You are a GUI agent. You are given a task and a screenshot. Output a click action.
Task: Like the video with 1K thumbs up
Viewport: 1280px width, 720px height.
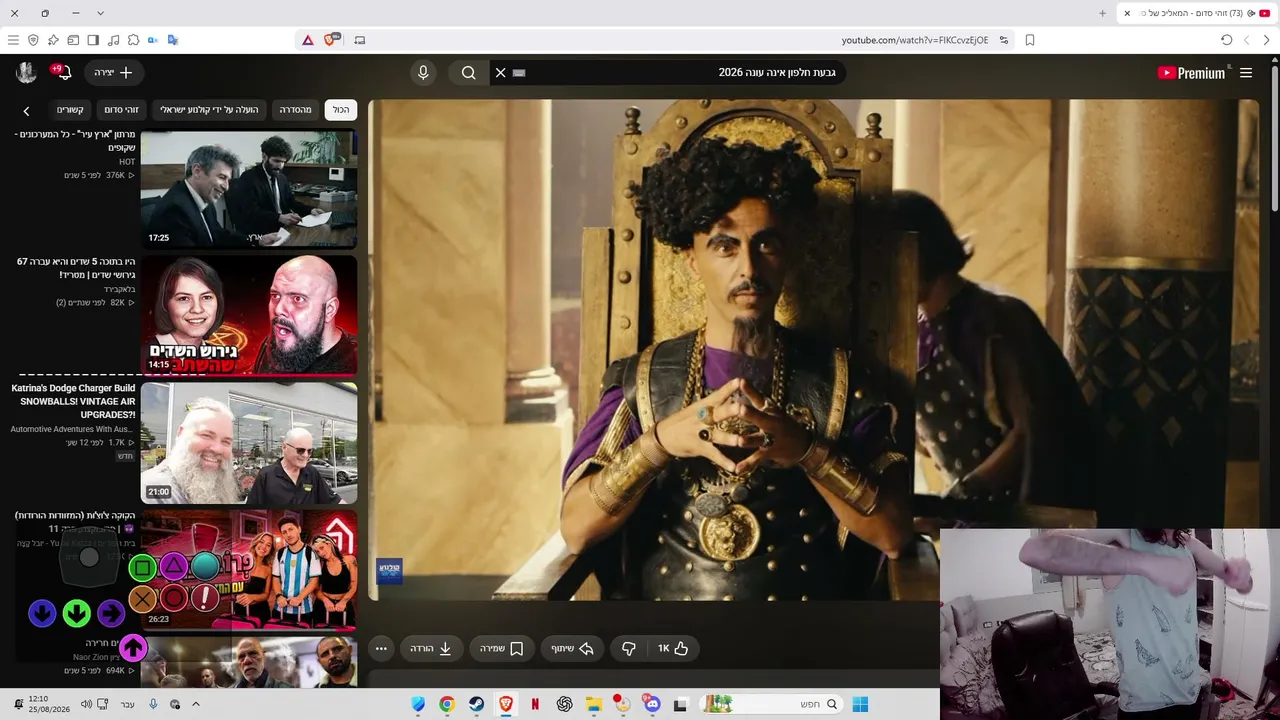point(673,649)
